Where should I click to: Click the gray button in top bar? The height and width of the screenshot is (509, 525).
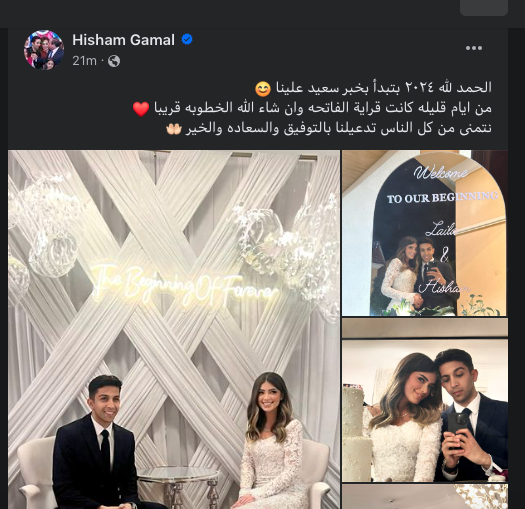484,7
